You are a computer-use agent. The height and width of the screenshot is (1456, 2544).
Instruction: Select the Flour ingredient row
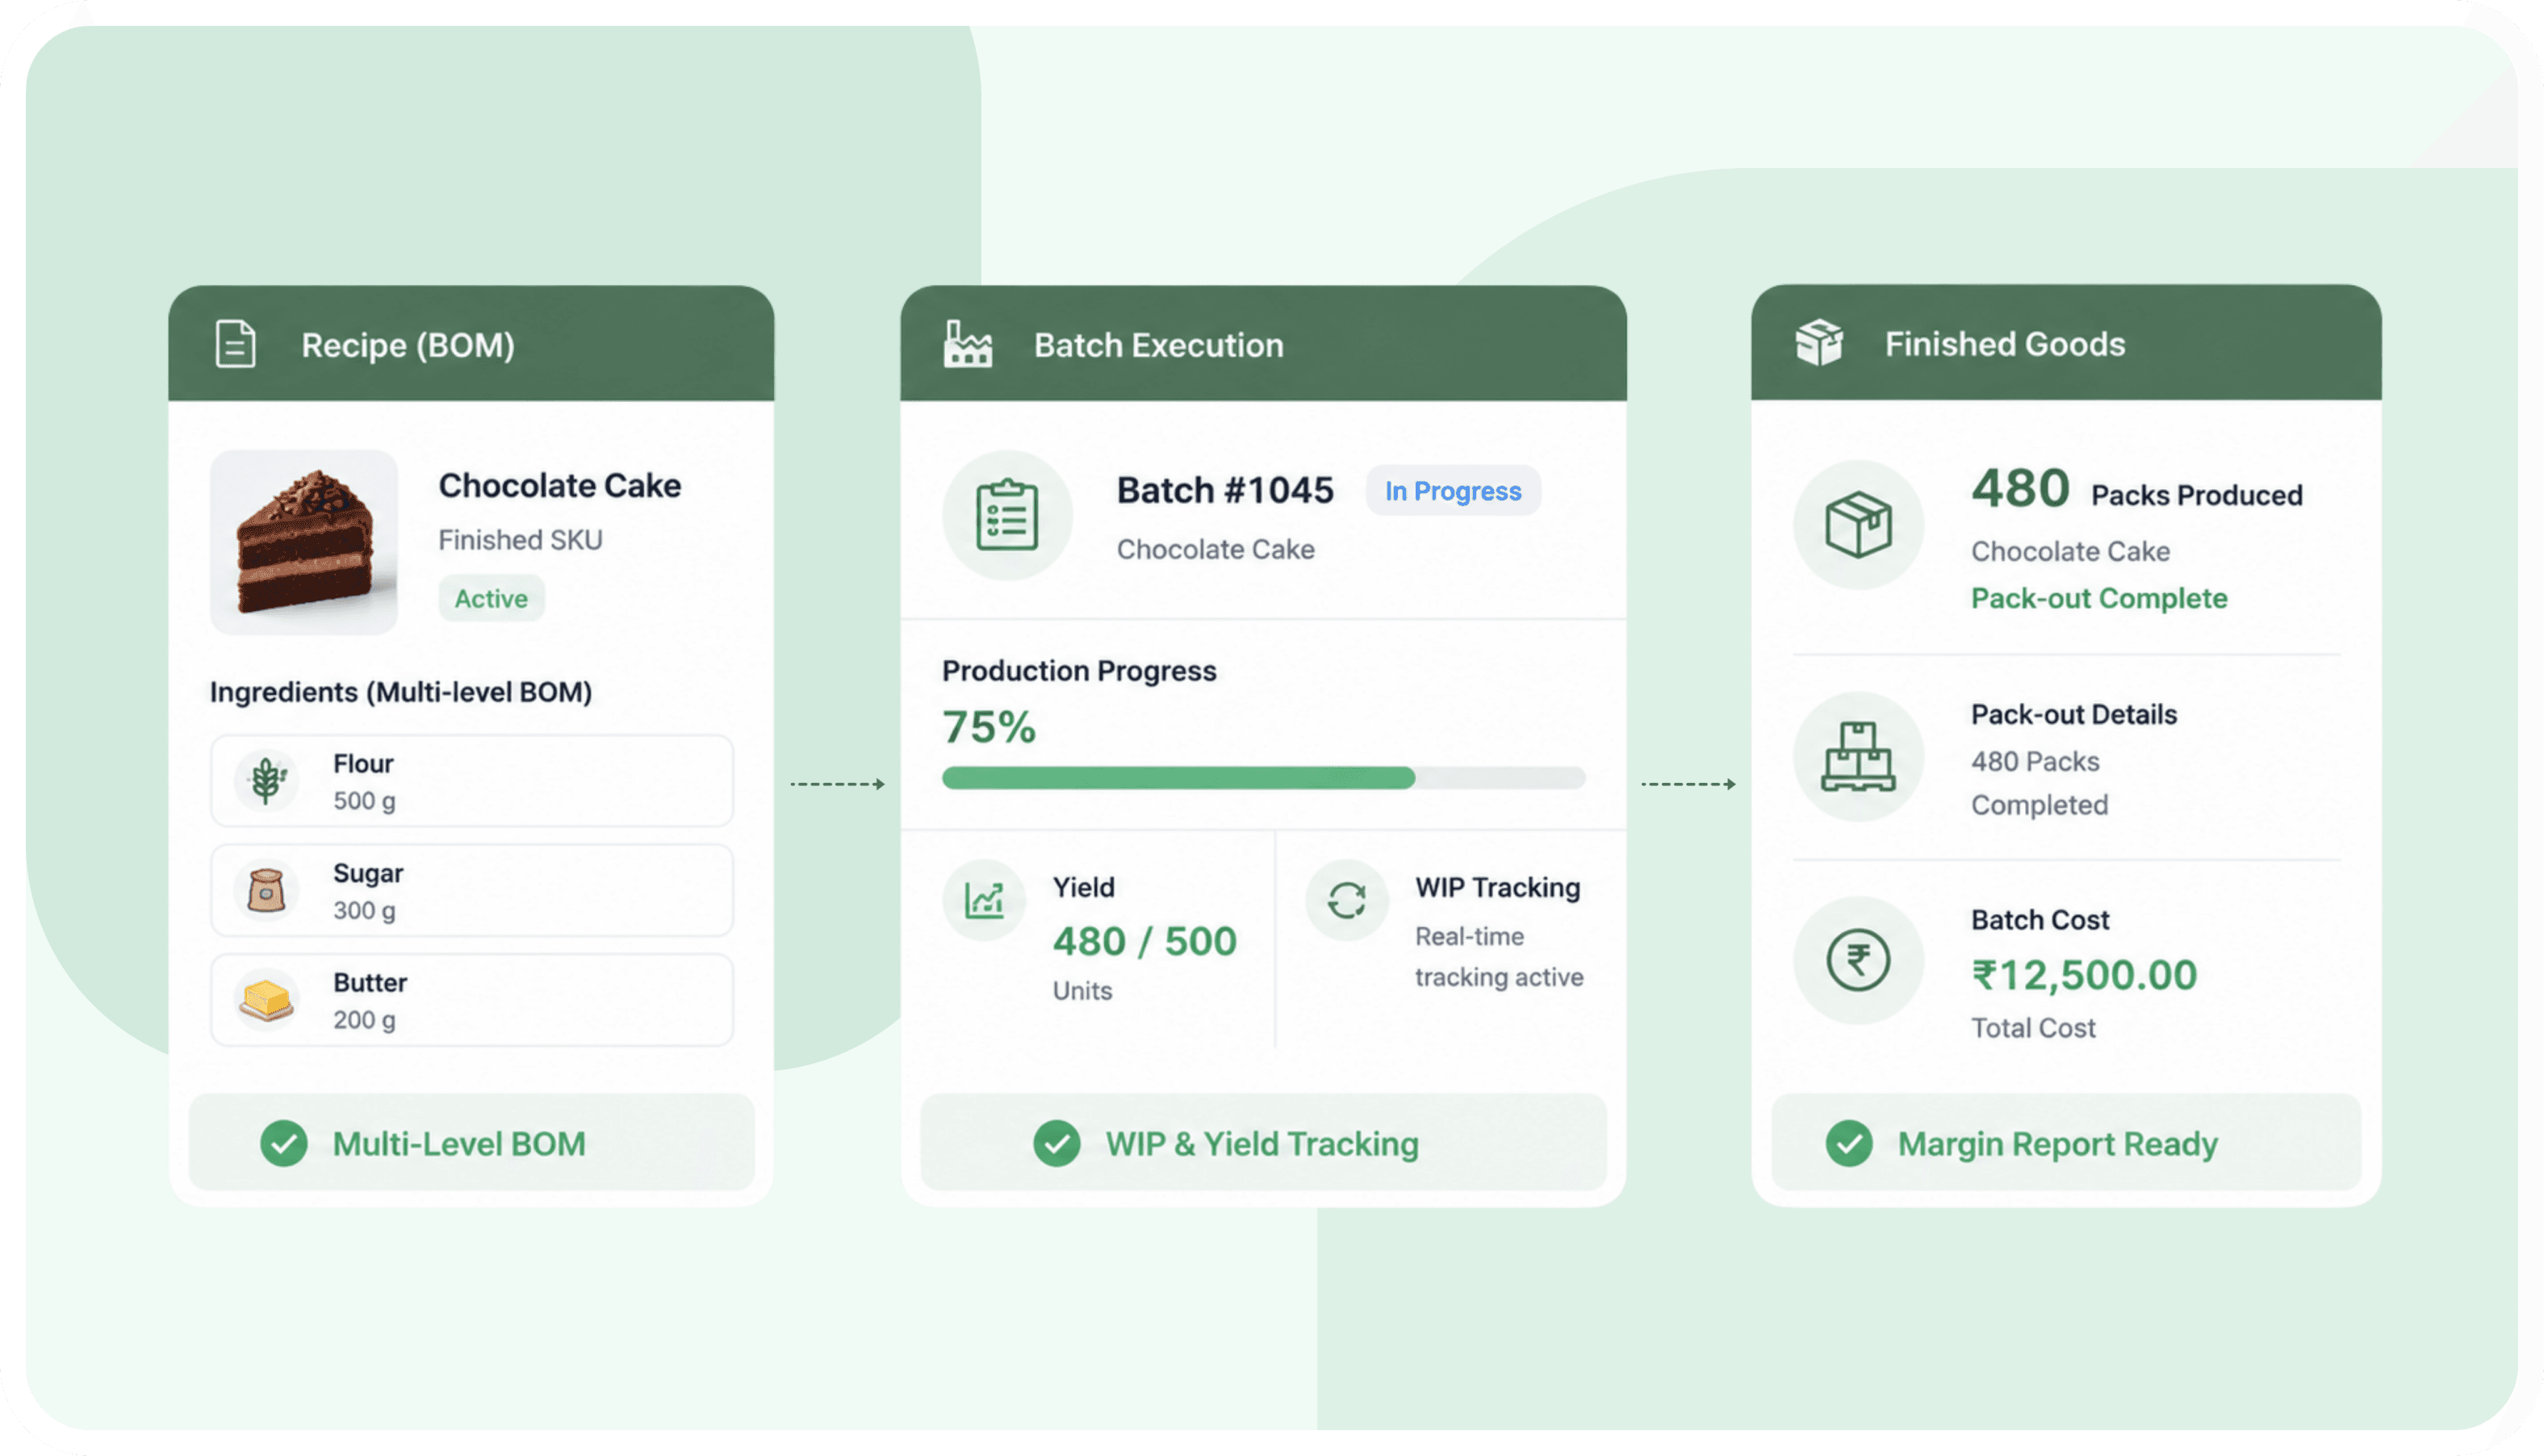pyautogui.click(x=472, y=781)
